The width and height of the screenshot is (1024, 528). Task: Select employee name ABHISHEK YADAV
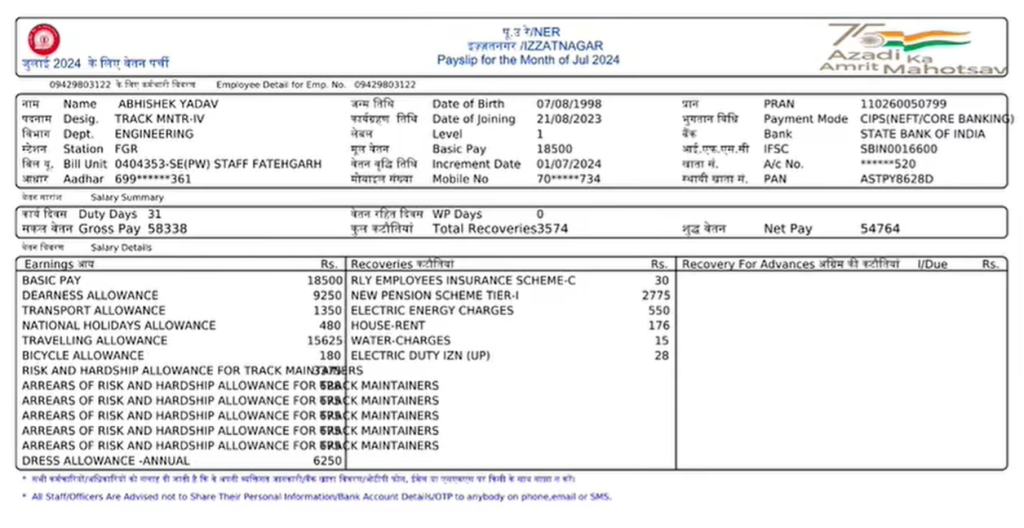[x=168, y=104]
